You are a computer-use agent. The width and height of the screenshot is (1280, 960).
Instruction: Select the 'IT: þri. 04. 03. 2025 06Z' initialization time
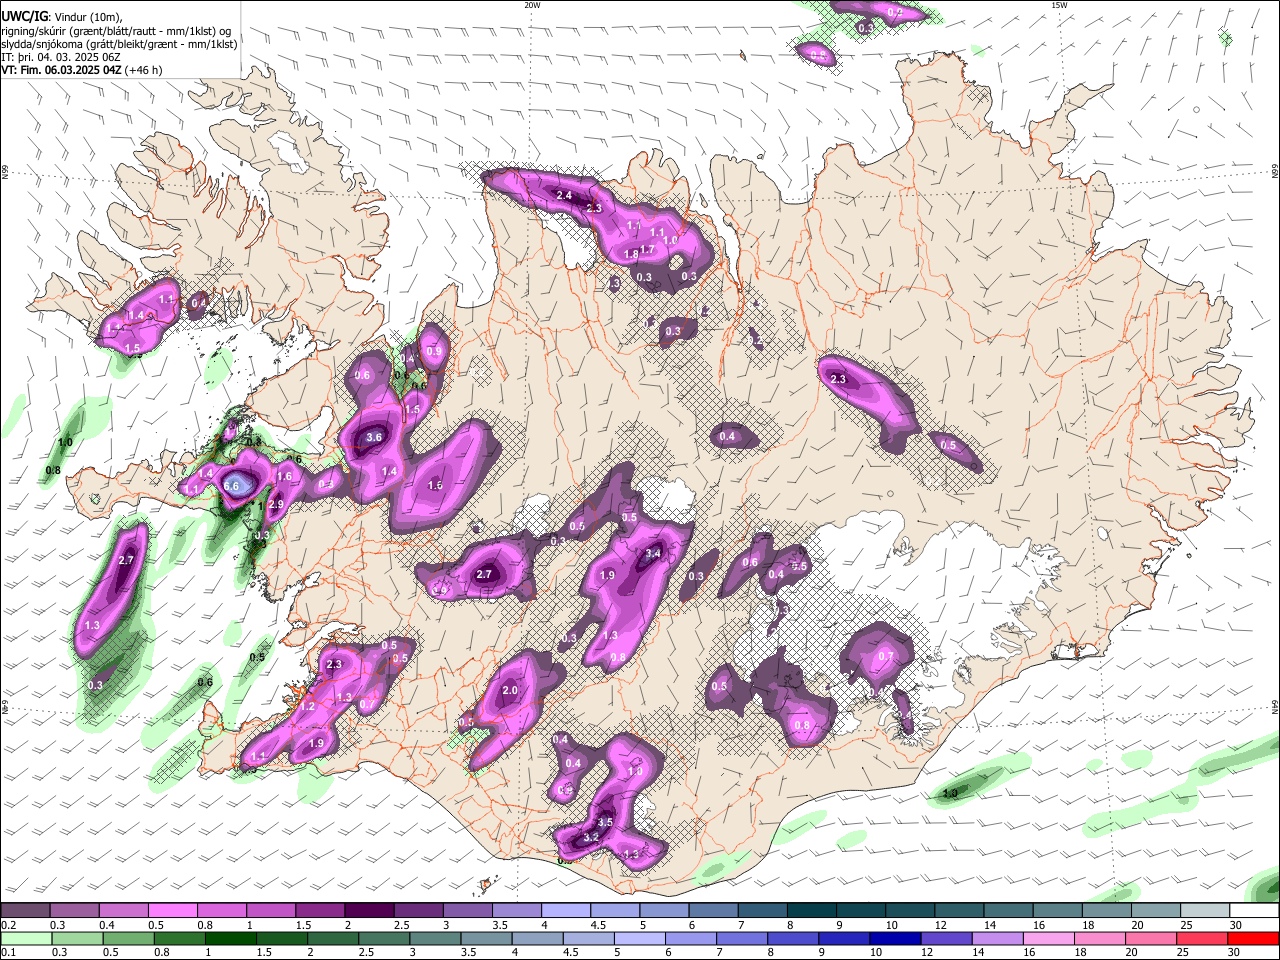point(61,57)
